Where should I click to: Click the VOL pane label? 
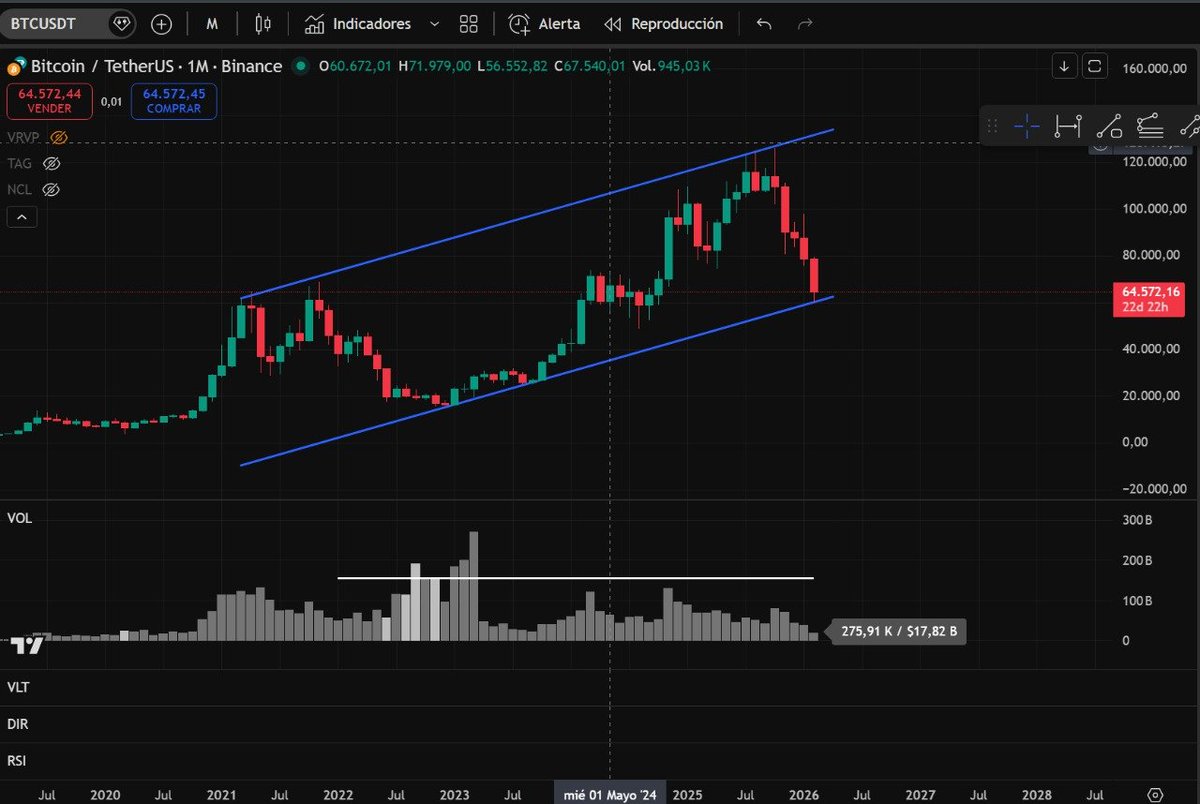[x=18, y=520]
